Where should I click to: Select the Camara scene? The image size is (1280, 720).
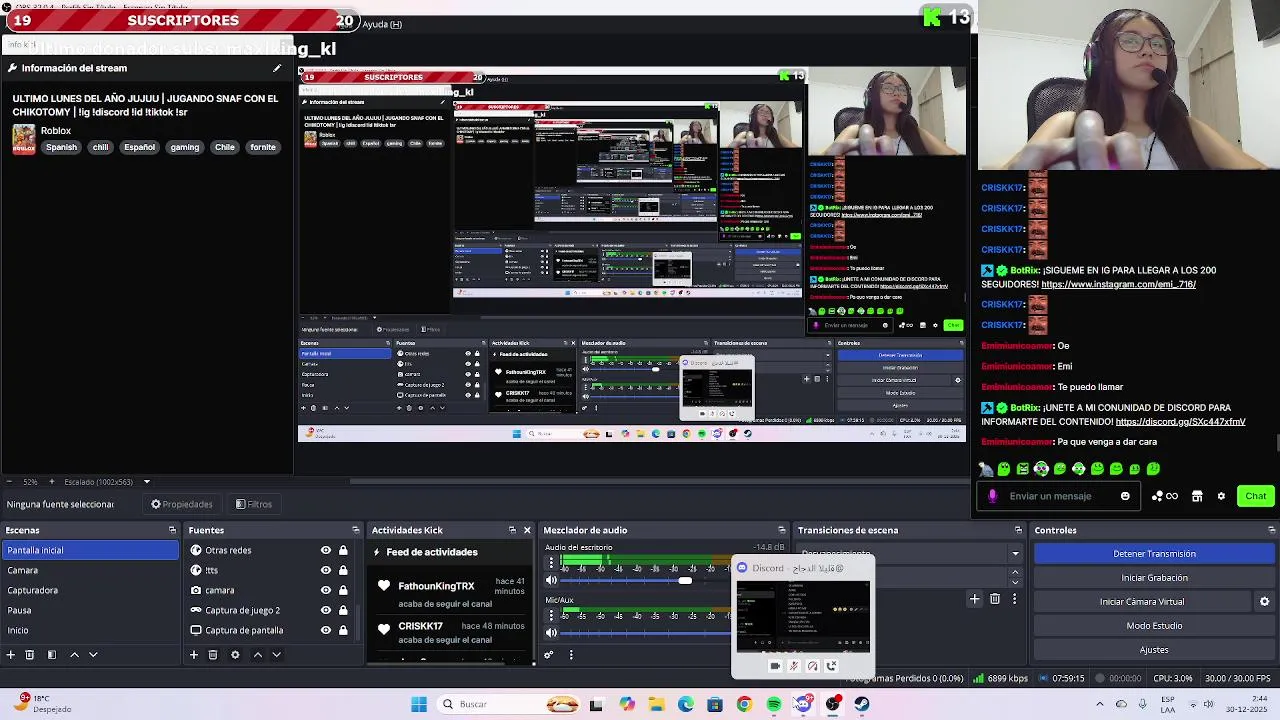point(90,570)
